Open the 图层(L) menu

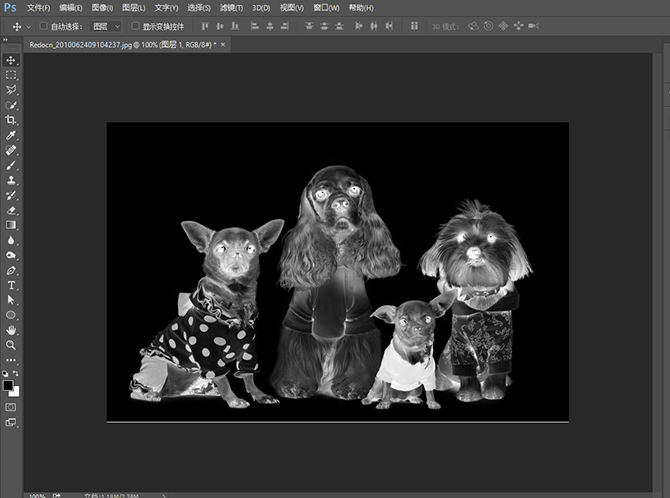point(134,8)
